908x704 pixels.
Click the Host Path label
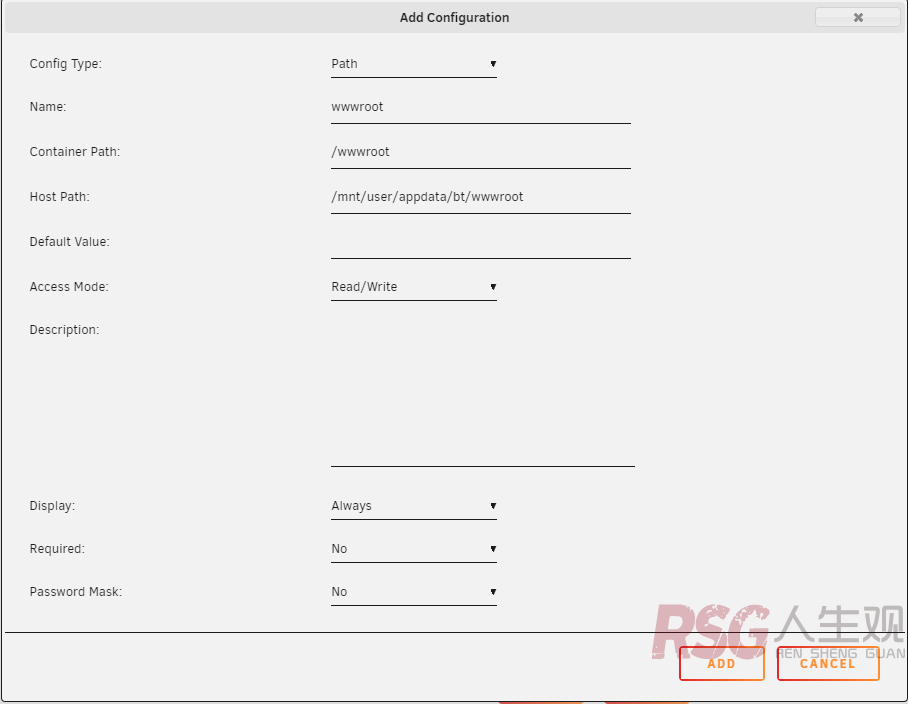60,197
